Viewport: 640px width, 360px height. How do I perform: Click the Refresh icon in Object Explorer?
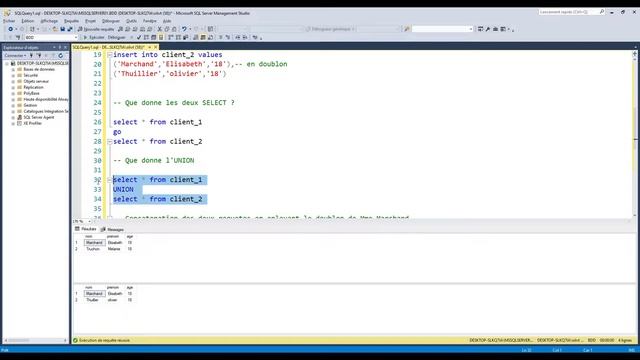60,56
